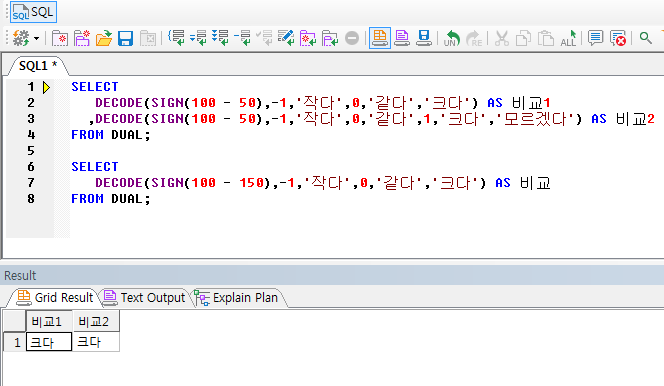Select the SQL1 * editor tab

(x=38, y=66)
